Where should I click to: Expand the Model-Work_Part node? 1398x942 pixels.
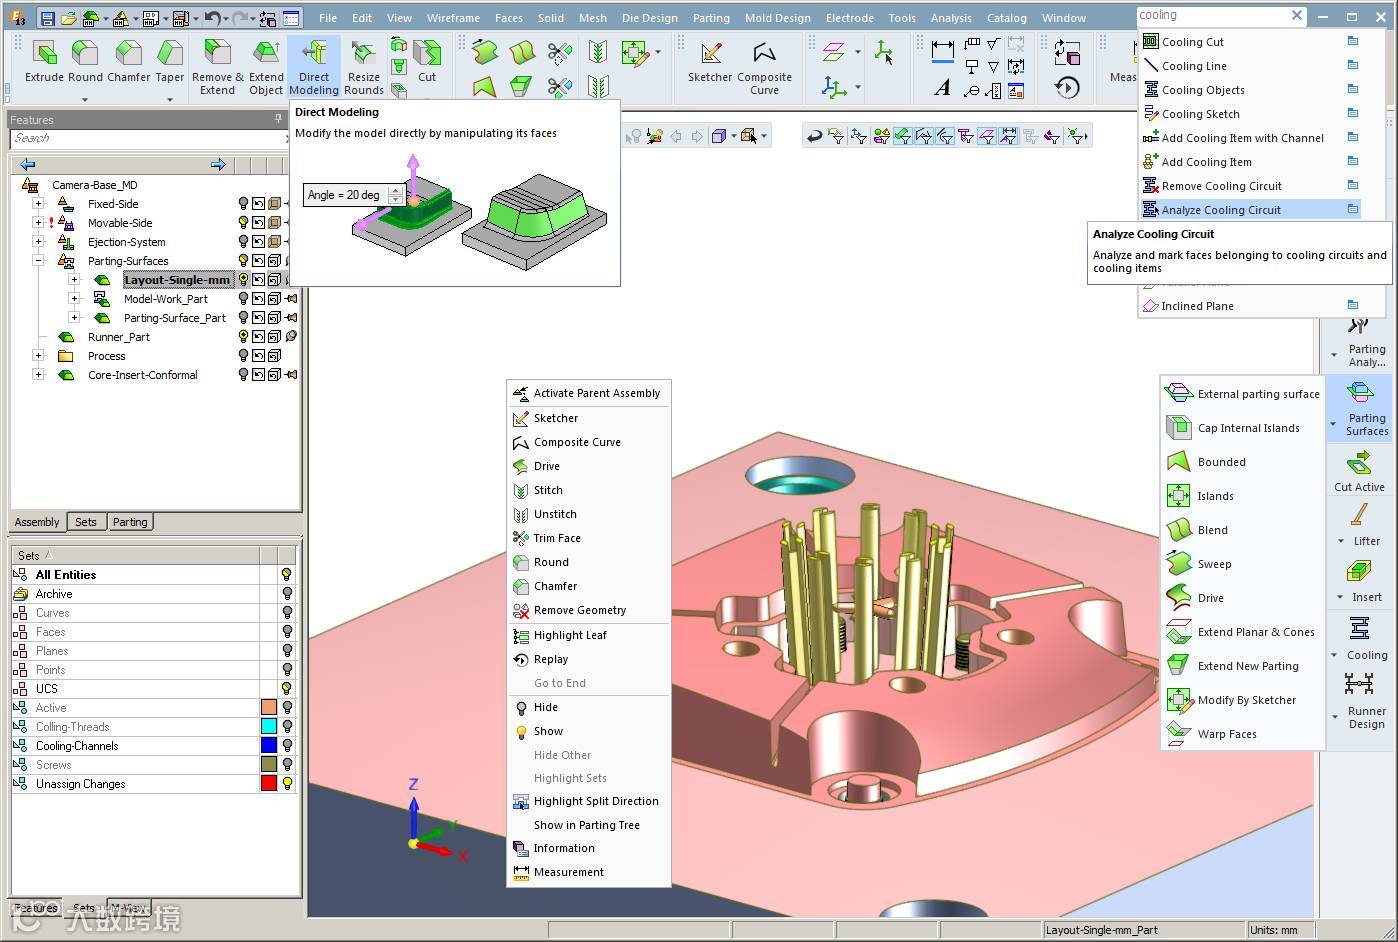74,299
